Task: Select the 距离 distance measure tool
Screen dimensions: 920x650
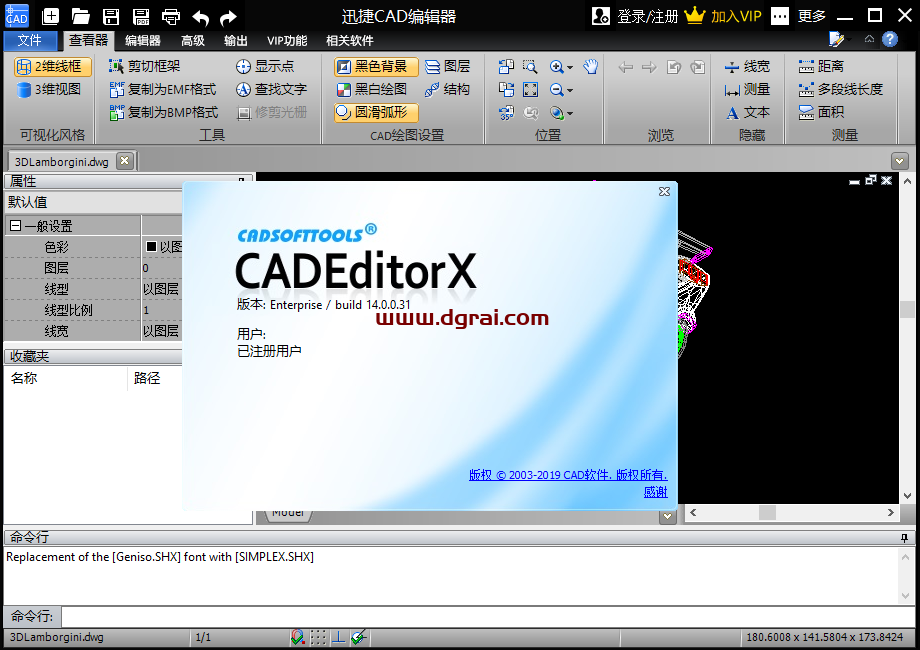Action: (821, 66)
